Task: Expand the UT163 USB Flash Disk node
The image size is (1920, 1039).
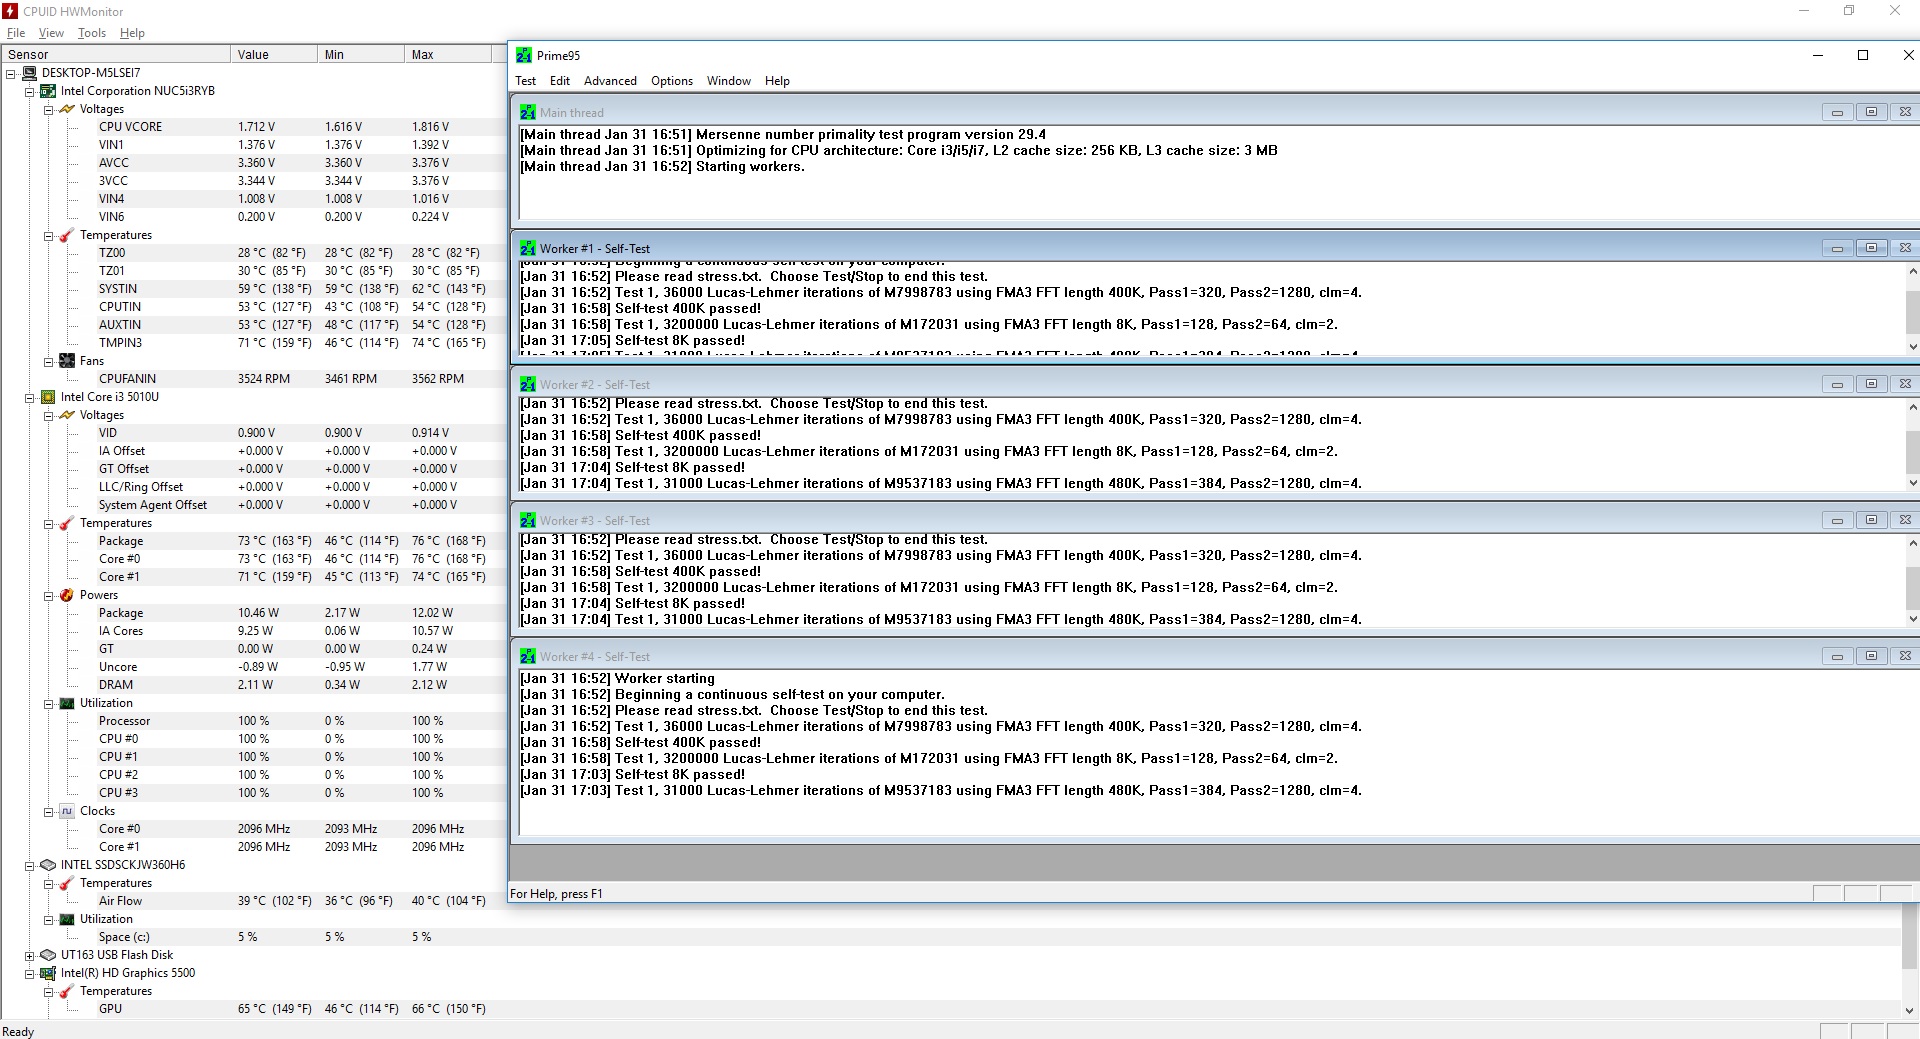Action: click(29, 955)
